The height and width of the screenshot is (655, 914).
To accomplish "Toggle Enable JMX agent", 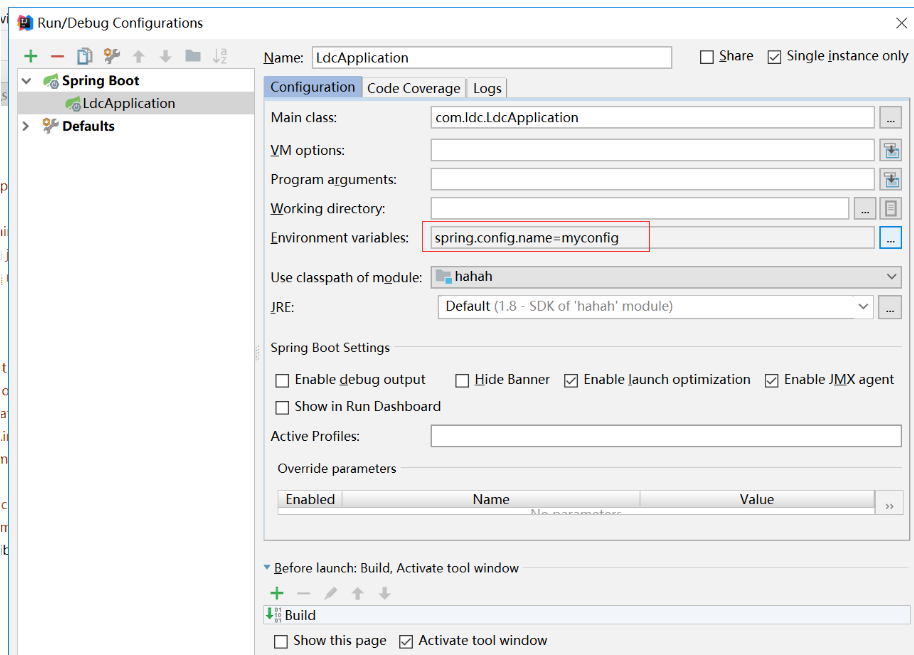I will coord(771,381).
